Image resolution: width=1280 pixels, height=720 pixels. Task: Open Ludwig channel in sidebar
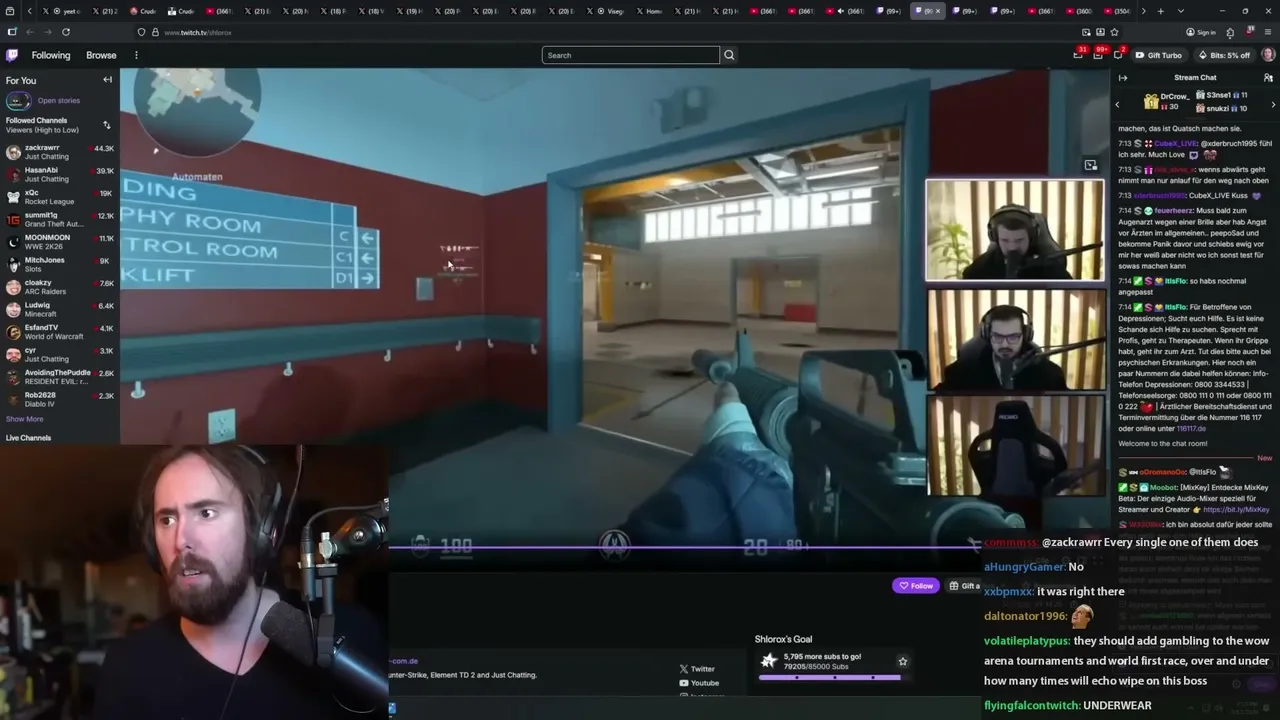coord(59,309)
